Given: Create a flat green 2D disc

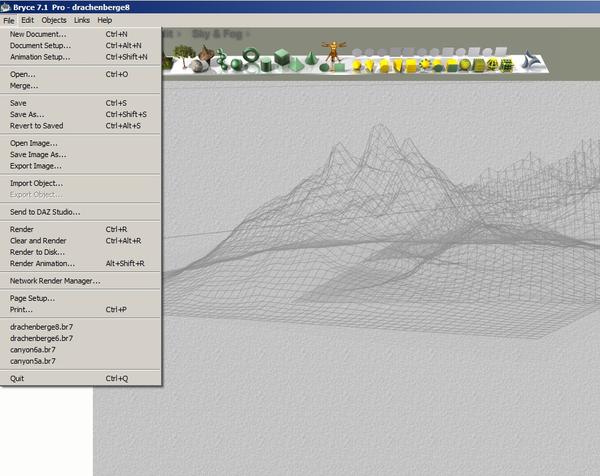Looking at the screenshot, I should click(x=324, y=68).
